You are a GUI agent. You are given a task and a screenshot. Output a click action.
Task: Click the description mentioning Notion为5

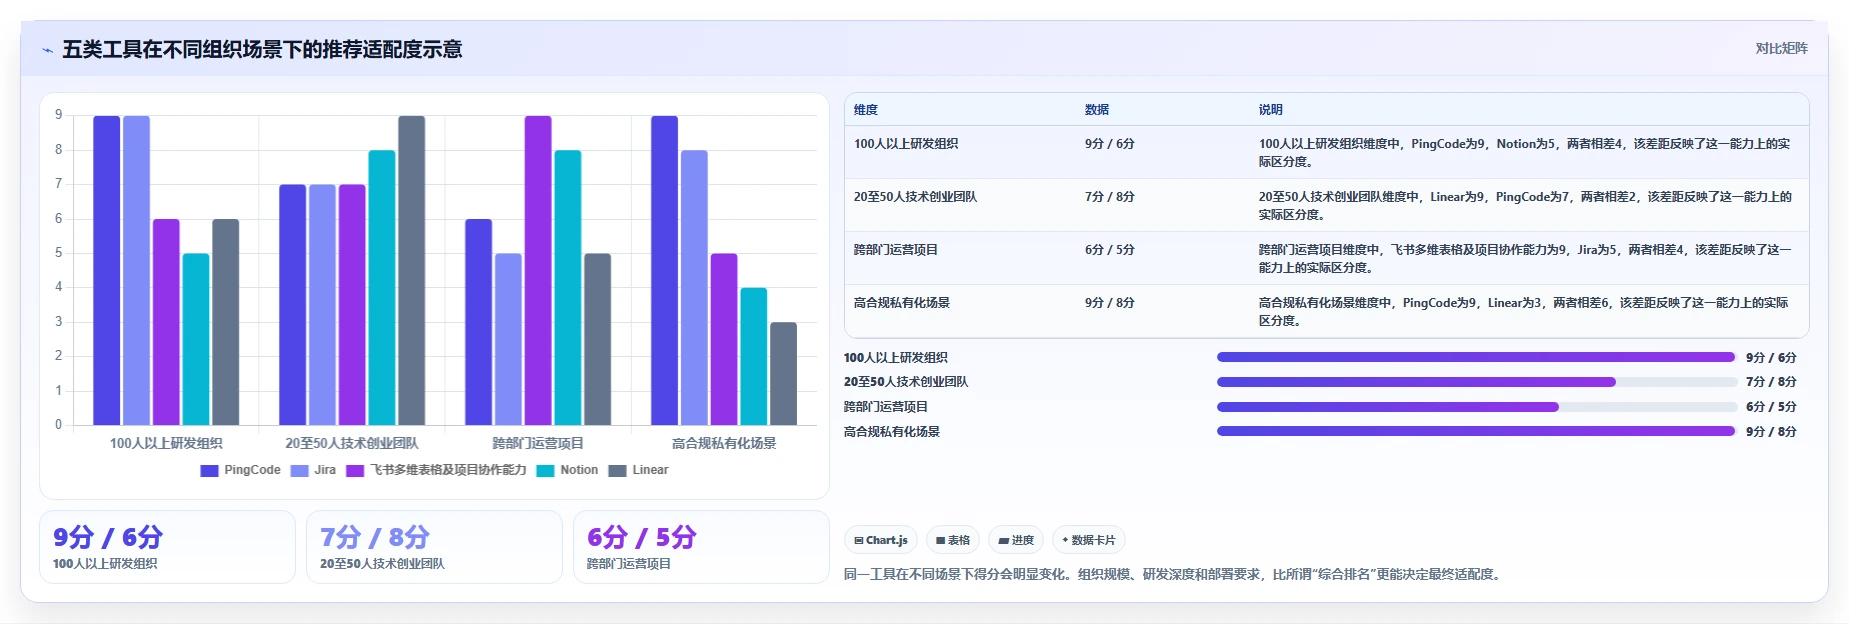[1525, 153]
